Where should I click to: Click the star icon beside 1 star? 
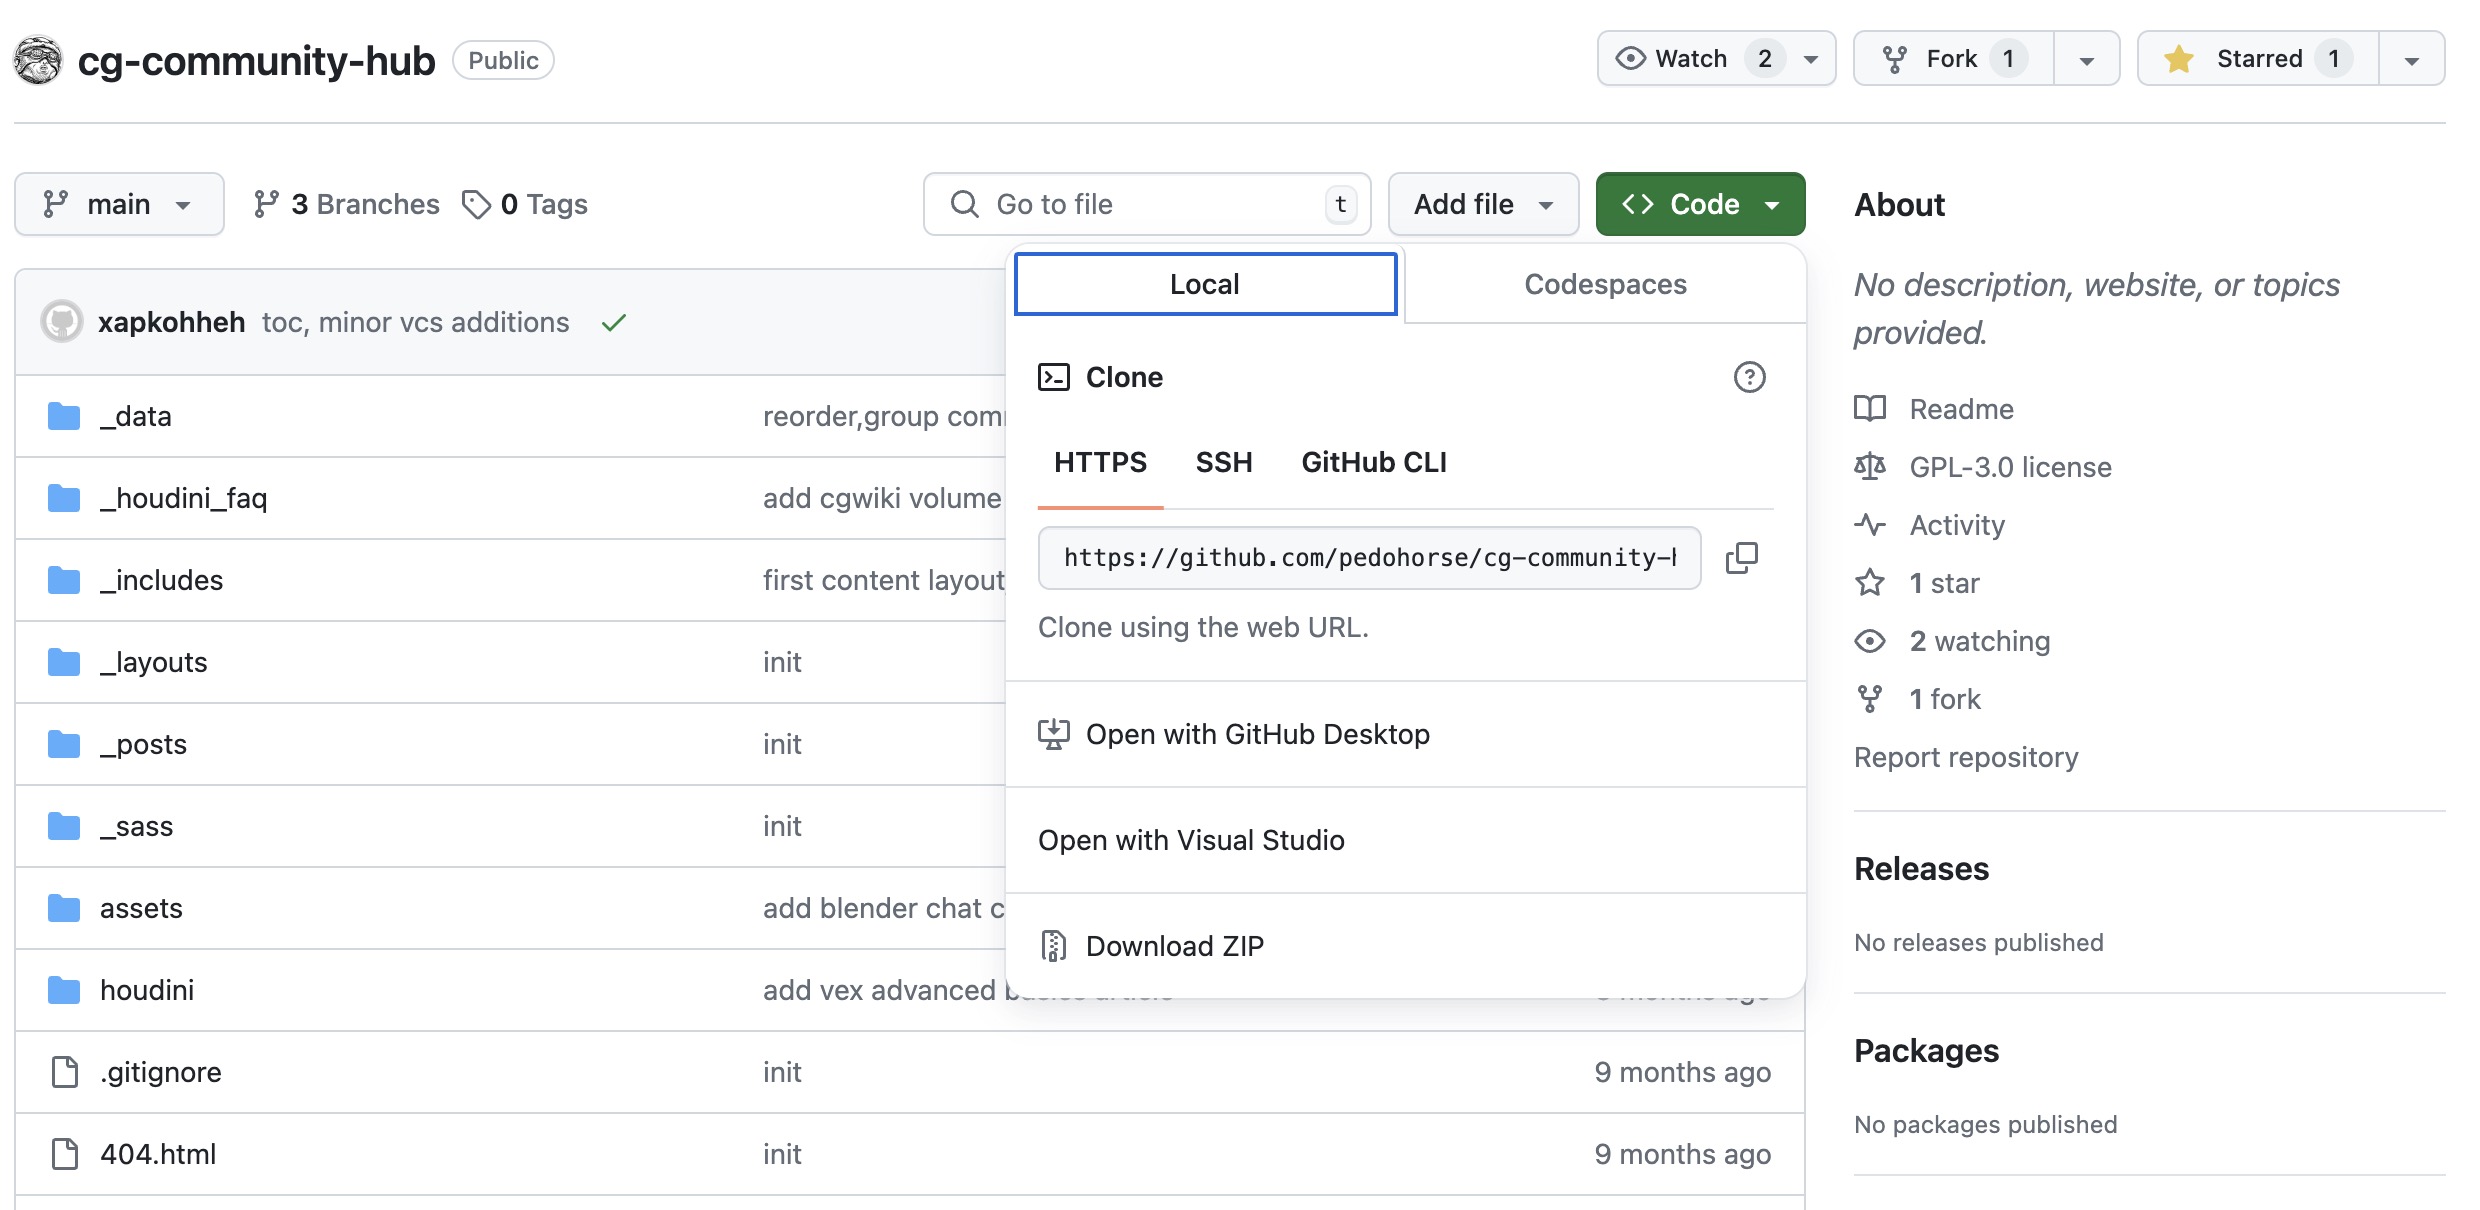click(1869, 582)
